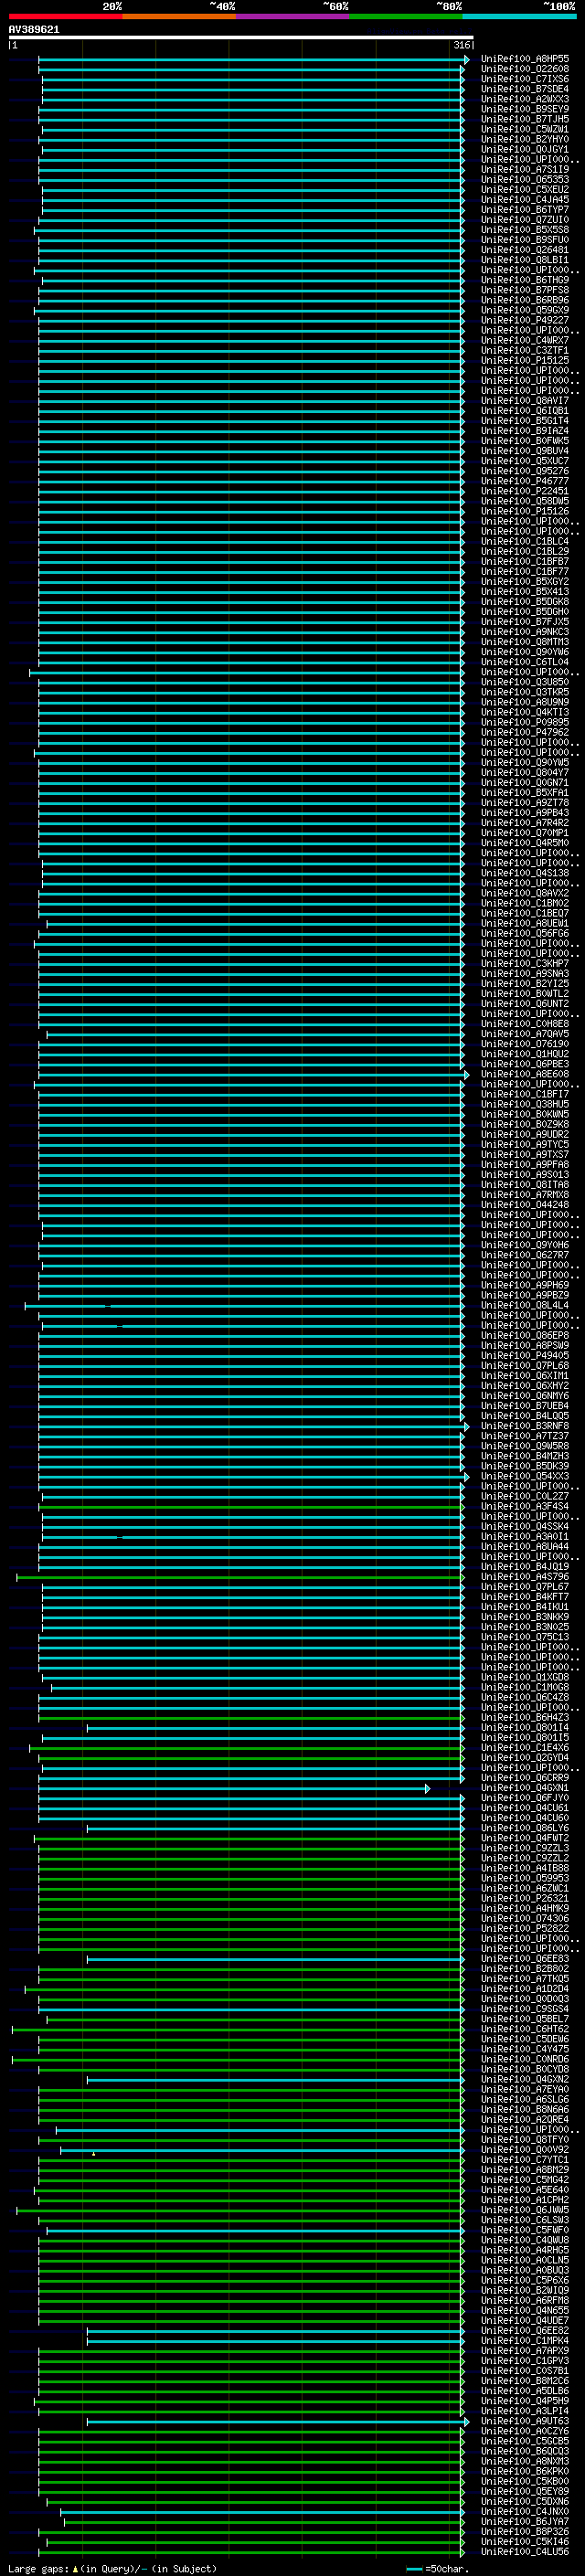
Task: Click the alignment bar for UniRef100_Q8L4L4
Action: coord(244,1306)
